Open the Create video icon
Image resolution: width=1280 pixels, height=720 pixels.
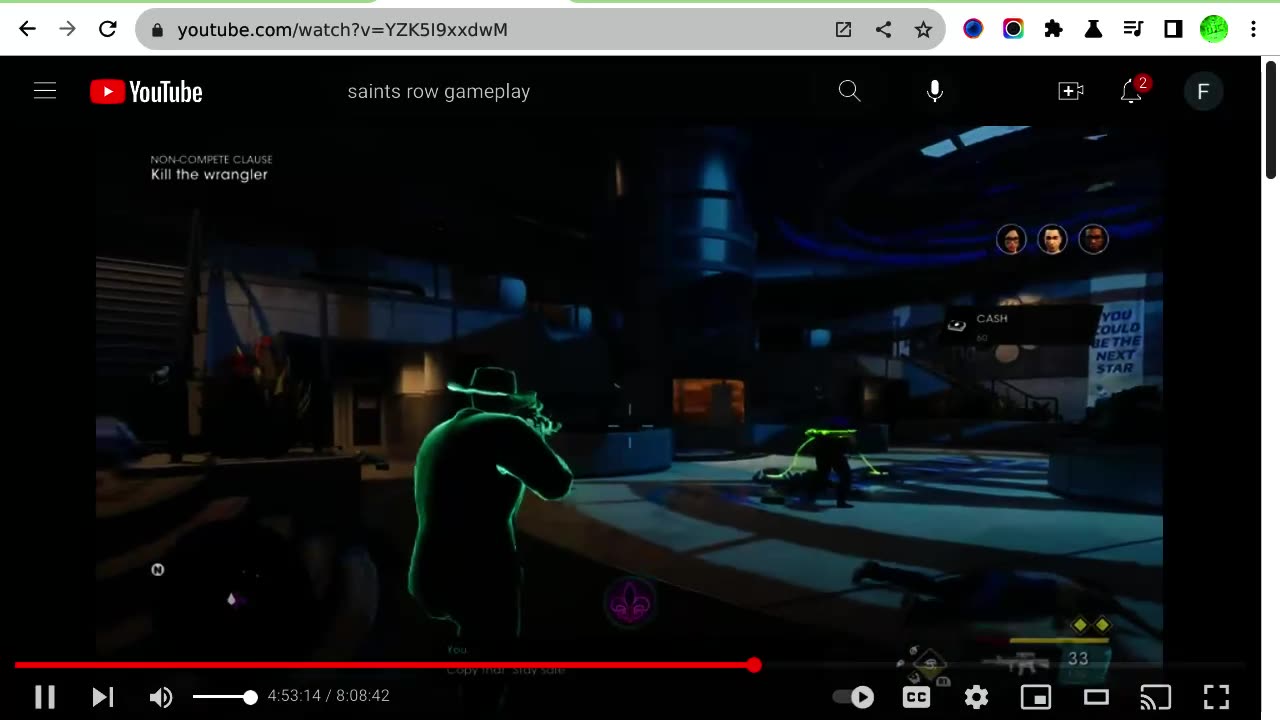click(1071, 91)
